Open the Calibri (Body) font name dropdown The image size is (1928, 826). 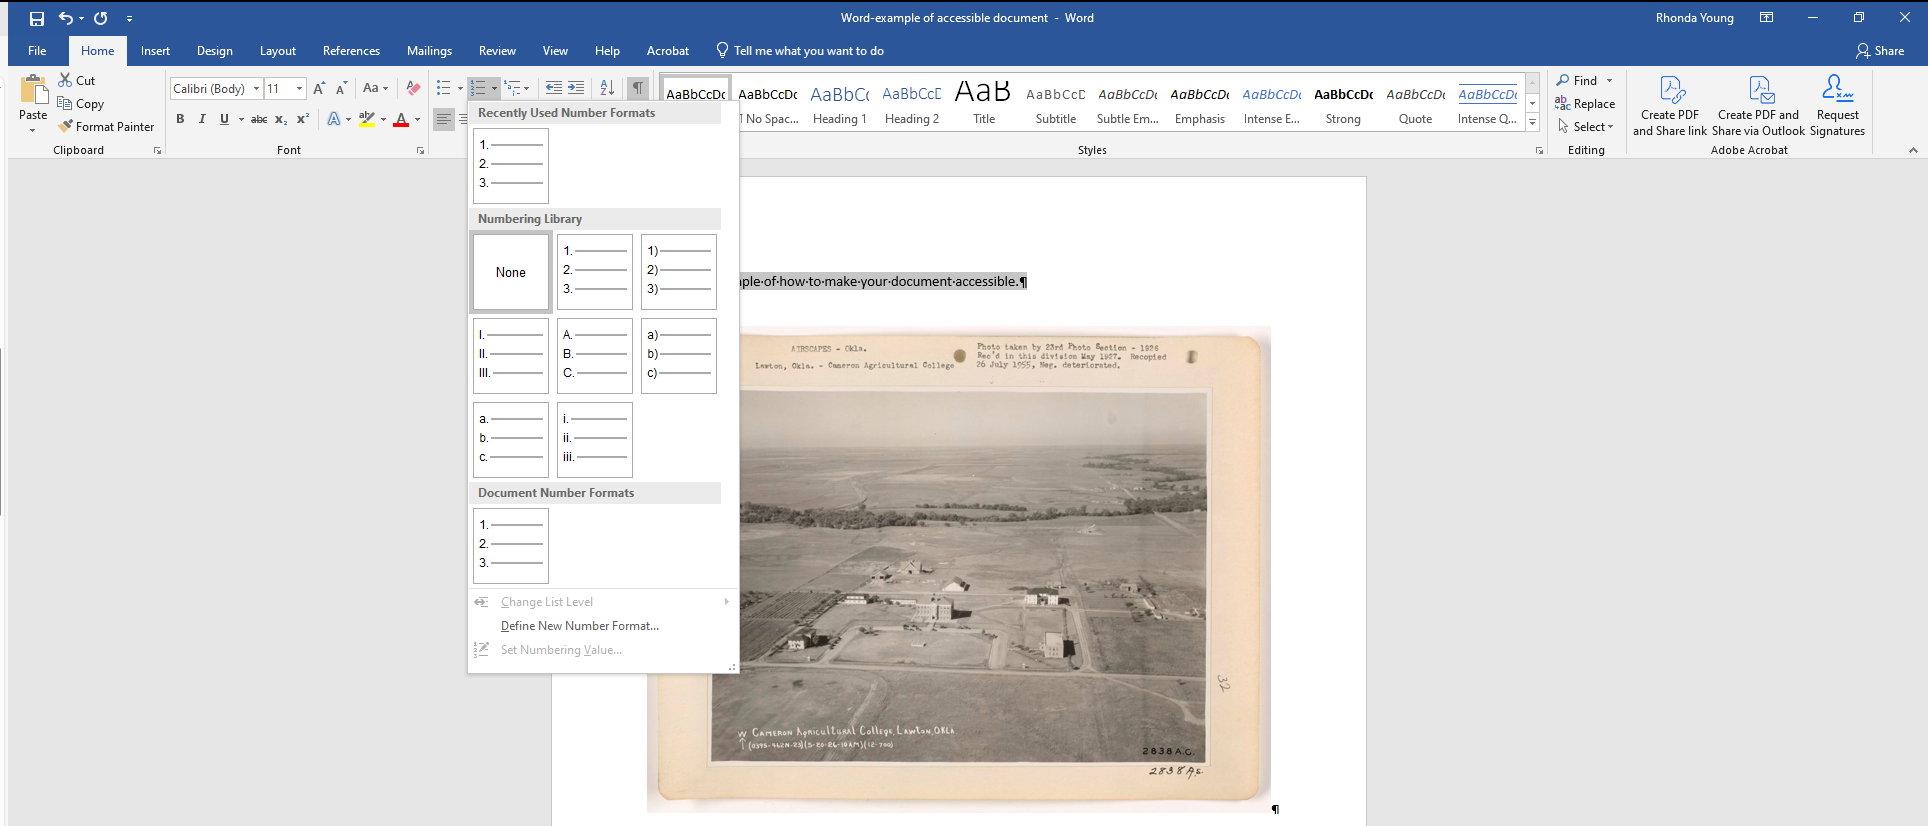tap(256, 89)
